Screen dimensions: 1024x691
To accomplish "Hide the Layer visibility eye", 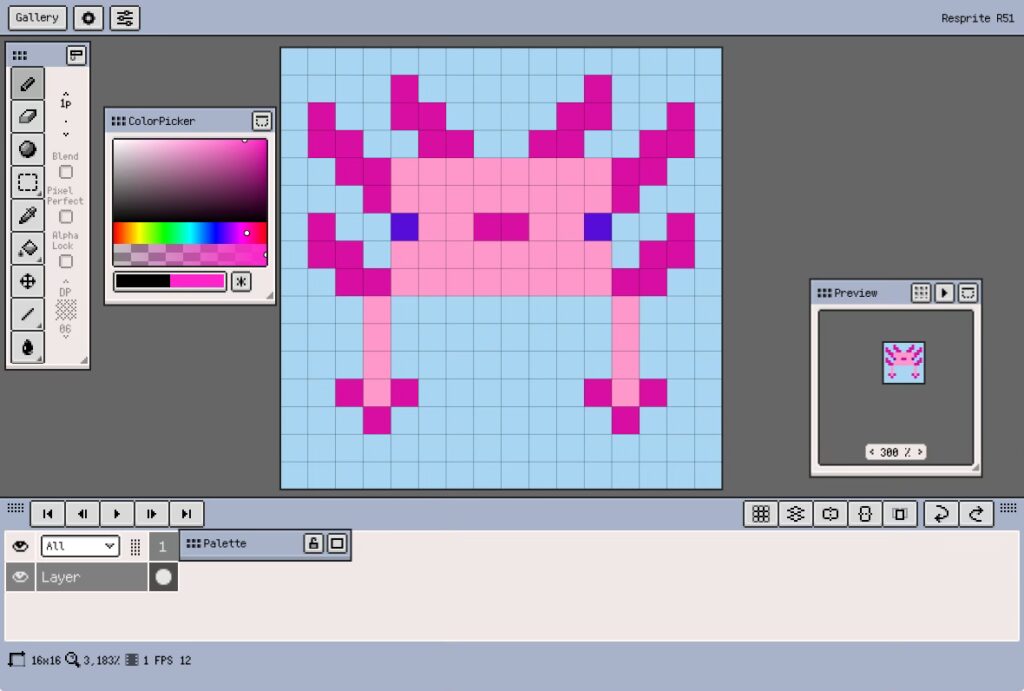I will (x=19, y=577).
